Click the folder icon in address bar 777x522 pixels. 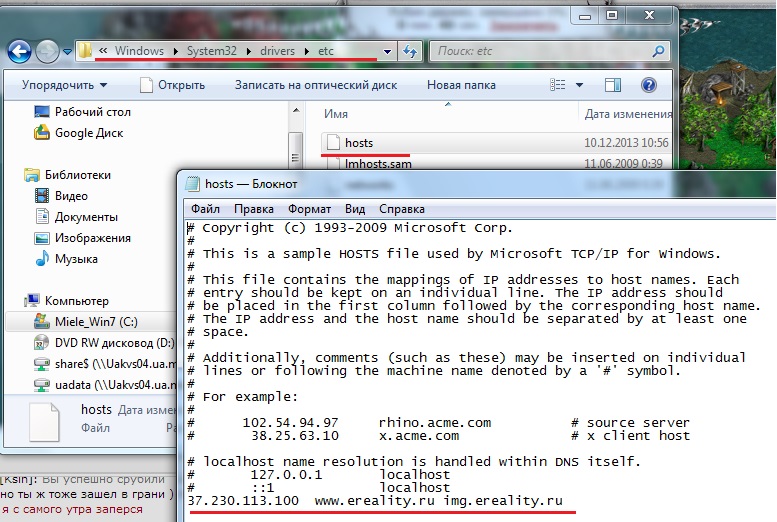pyautogui.click(x=85, y=51)
